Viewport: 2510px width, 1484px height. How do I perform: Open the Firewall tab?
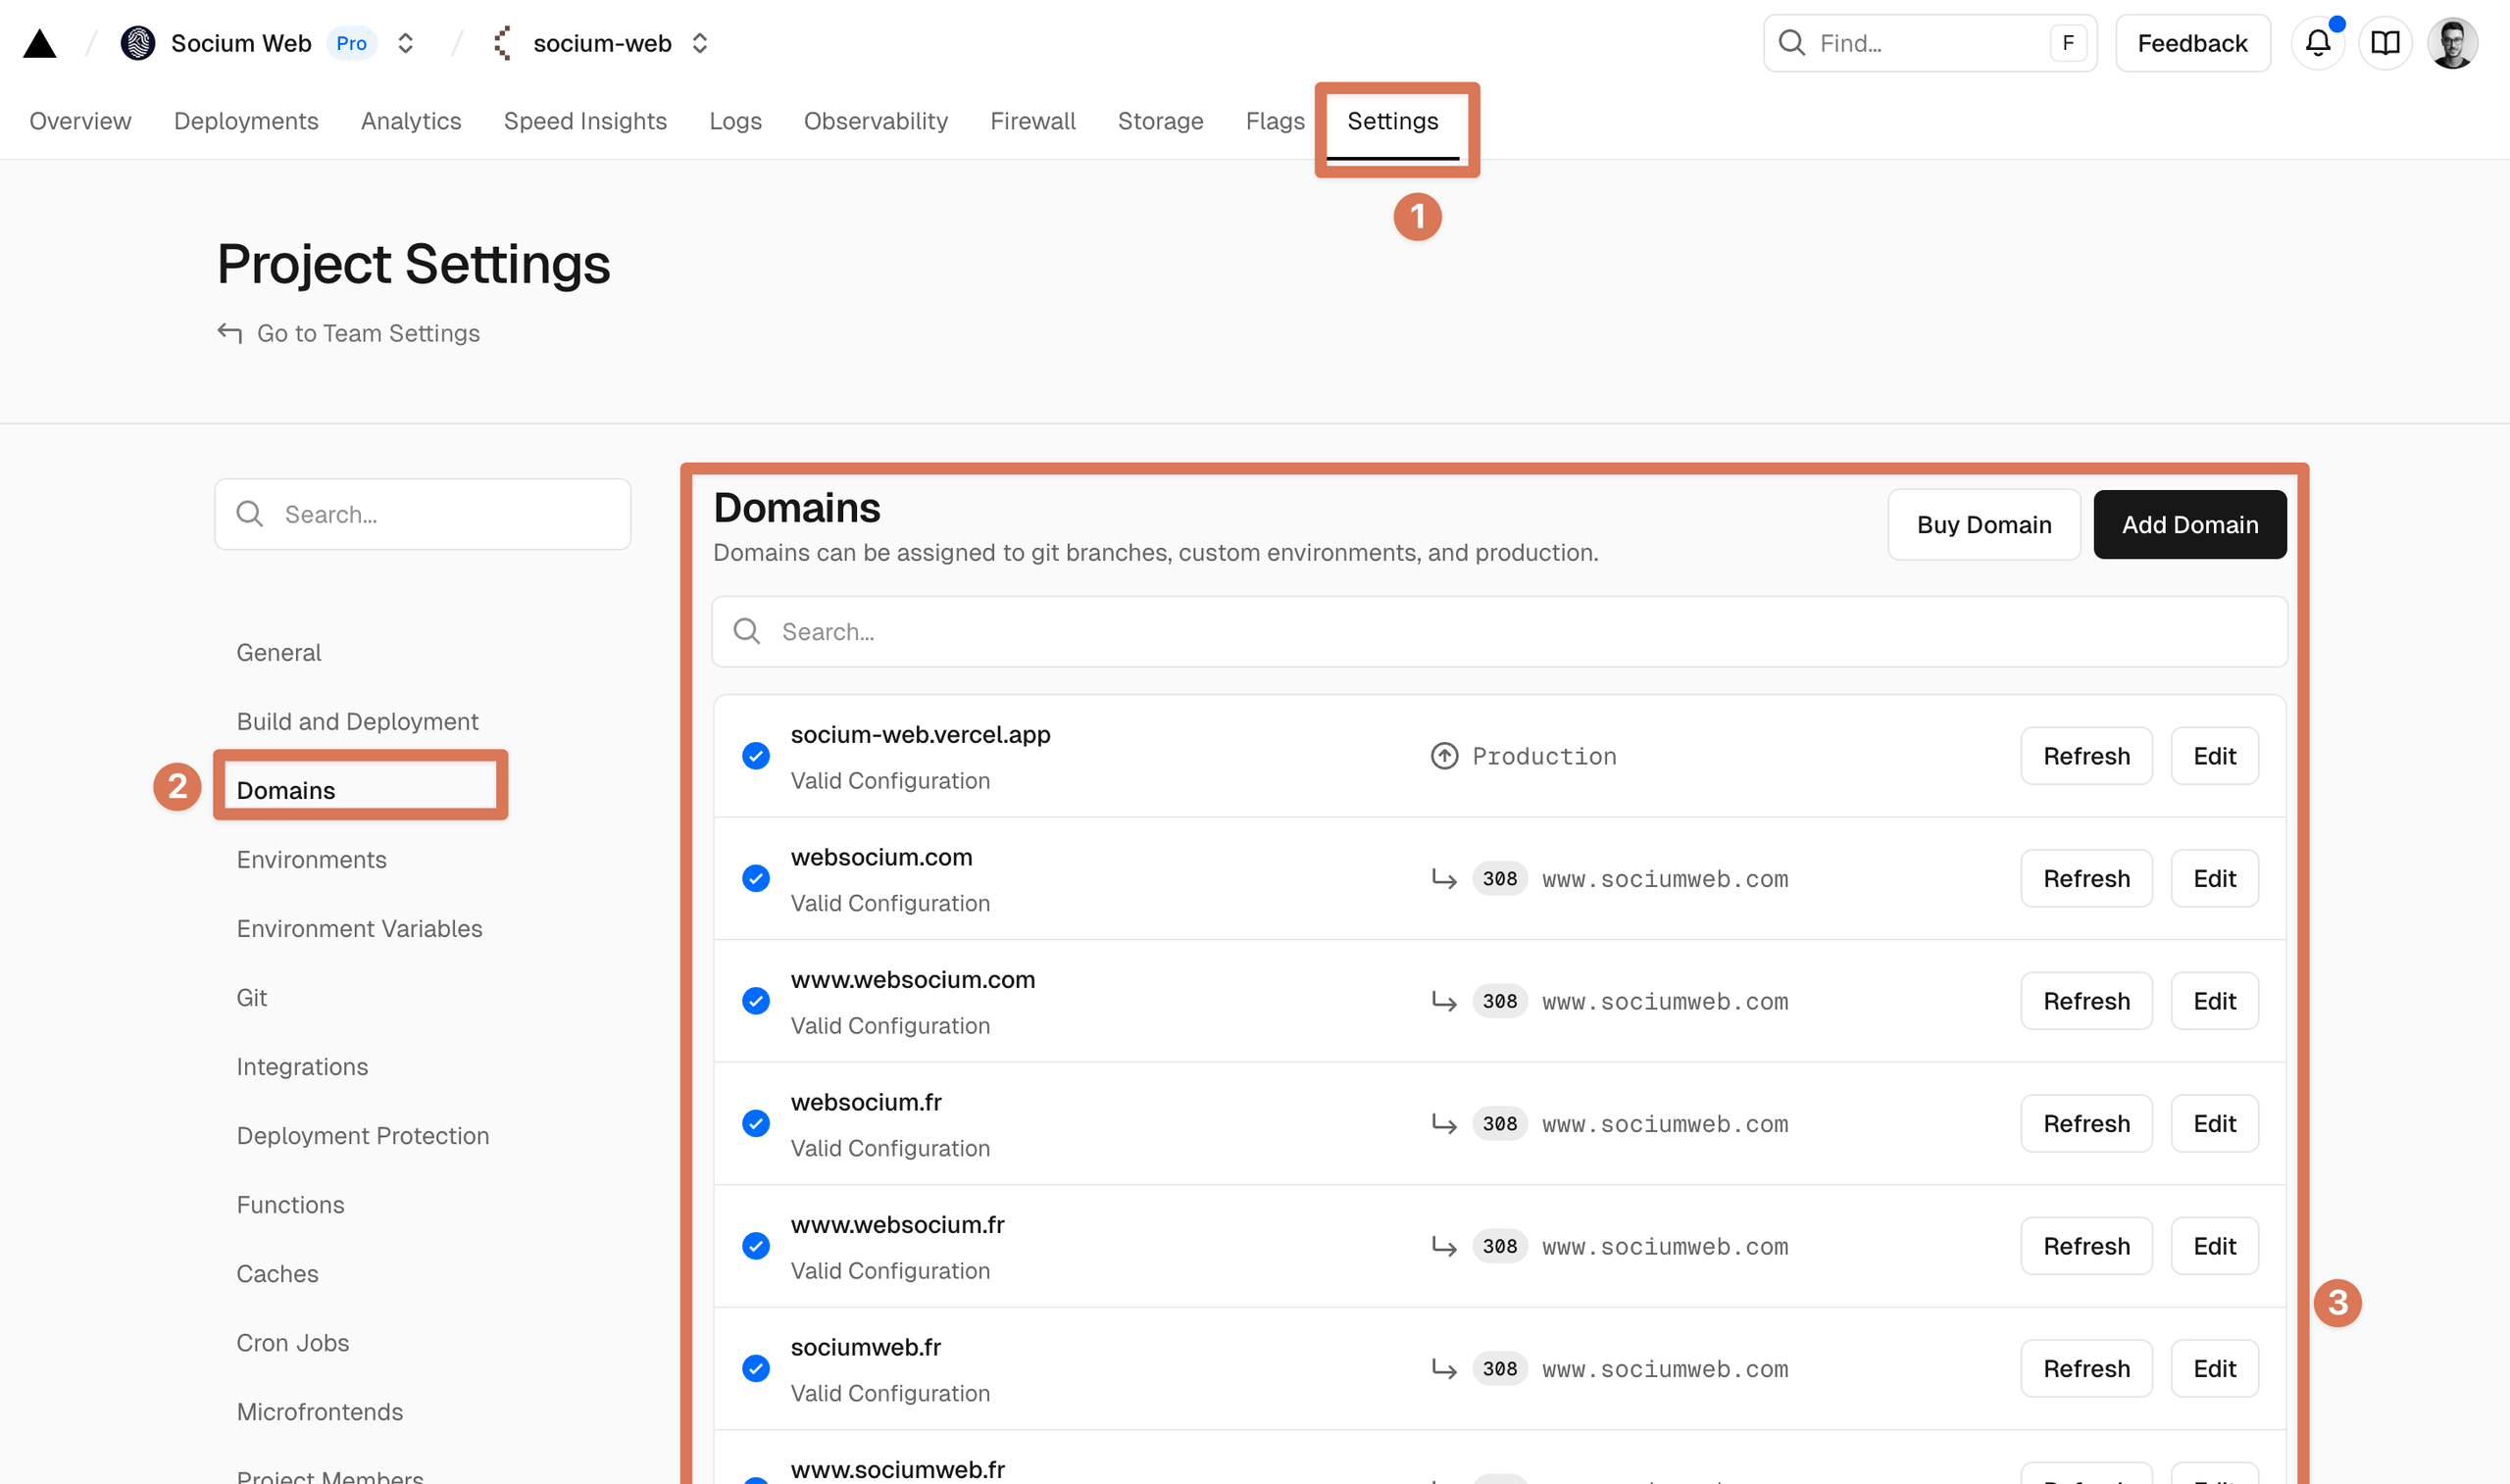pos(1033,121)
